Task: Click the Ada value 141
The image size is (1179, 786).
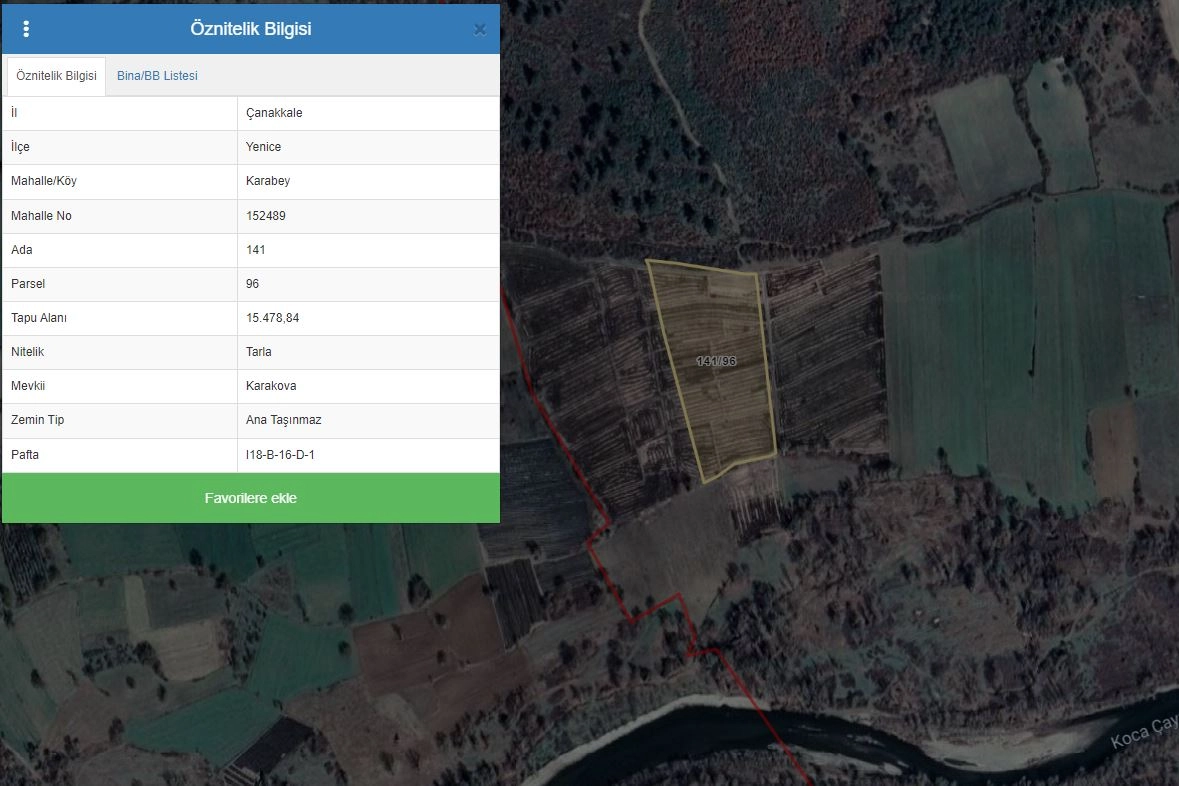Action: pos(256,250)
